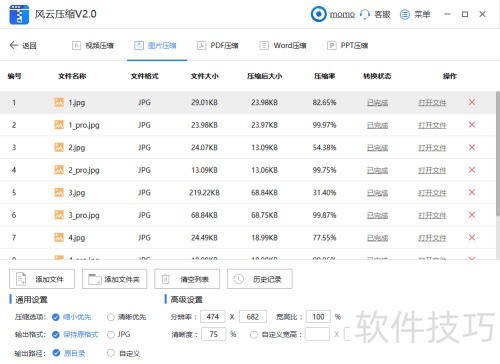The image size is (500, 364).
Task: Click 清晰度 field showing 75
Action: click(214, 334)
